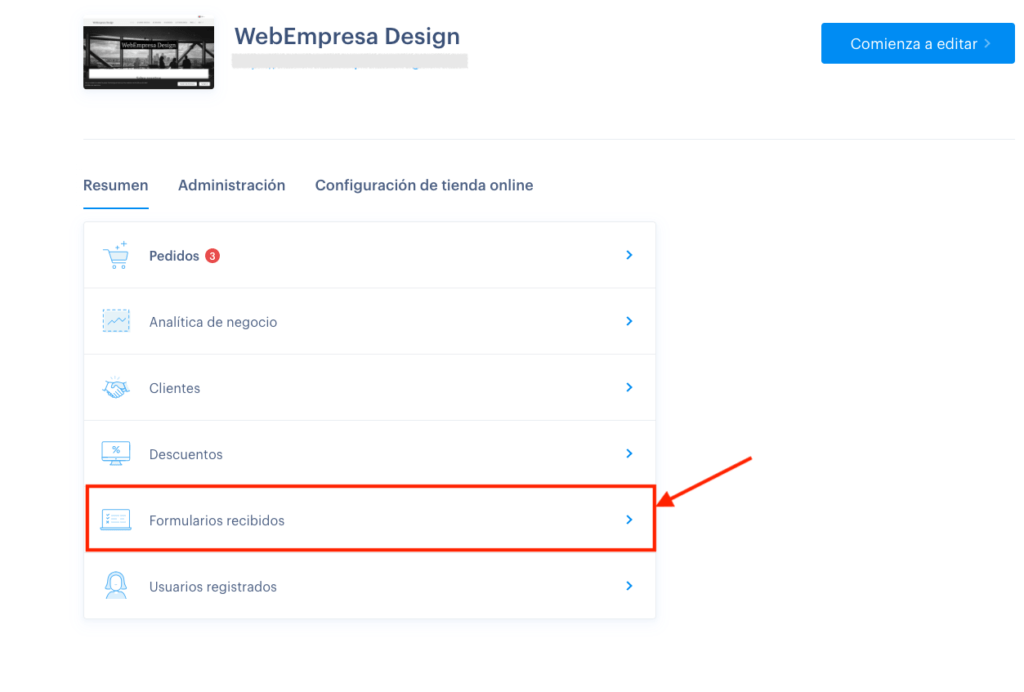1024x692 pixels.
Task: Open Descuentos via its chevron arrow
Action: 629,454
